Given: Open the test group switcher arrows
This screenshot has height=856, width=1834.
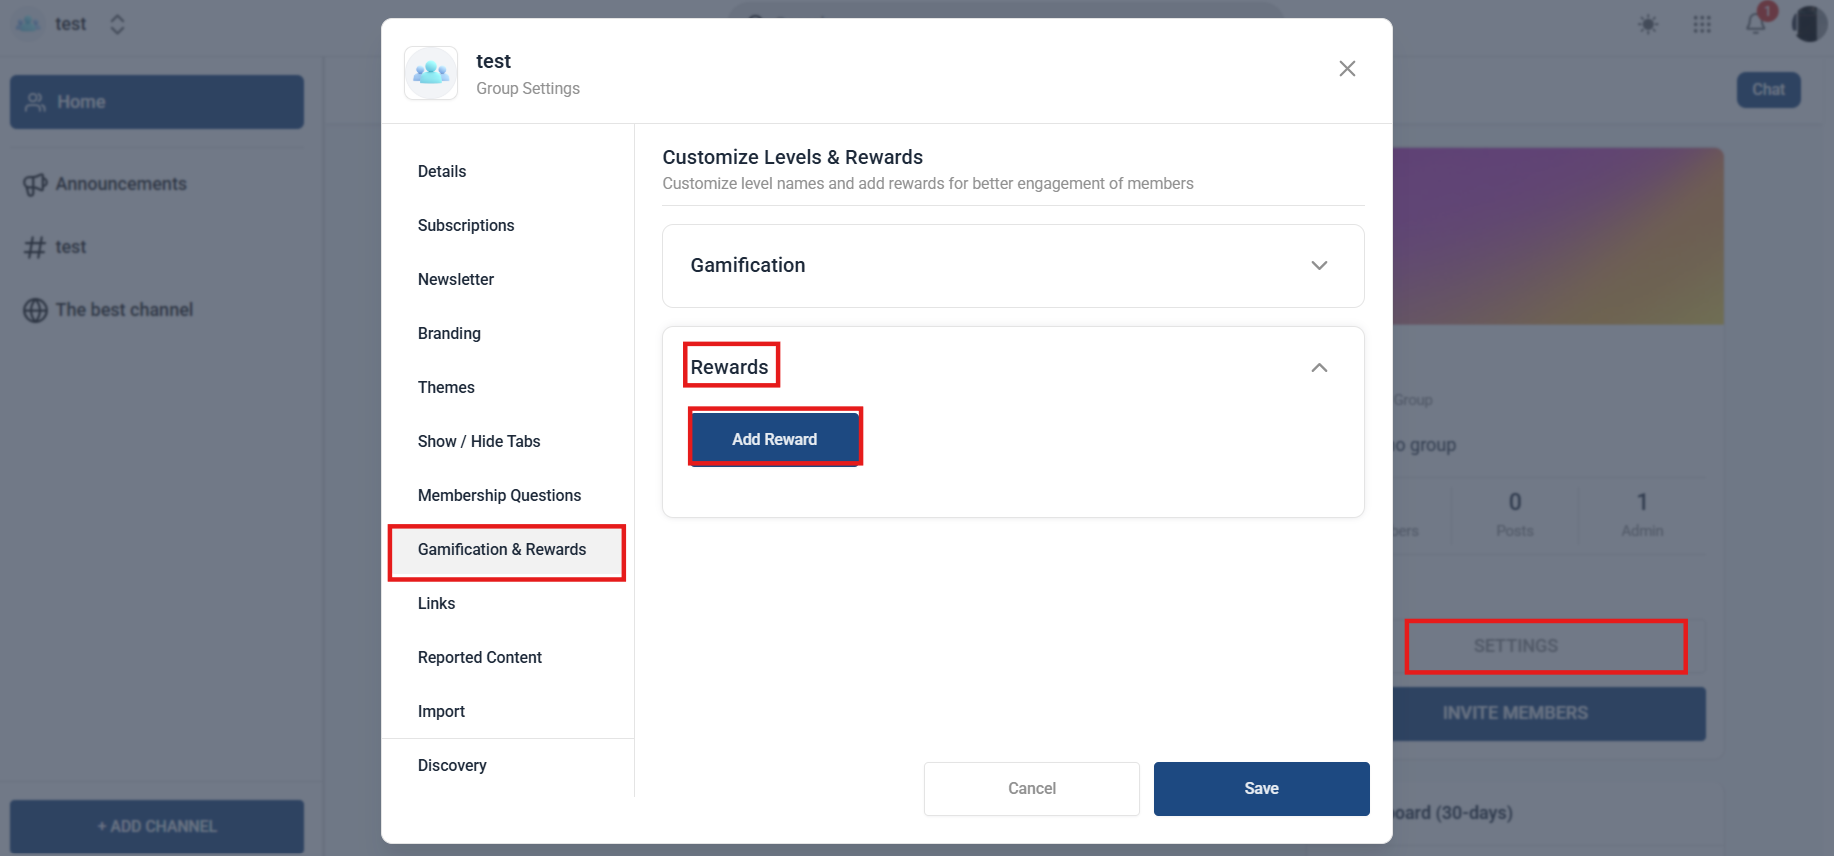Looking at the screenshot, I should pos(117,24).
